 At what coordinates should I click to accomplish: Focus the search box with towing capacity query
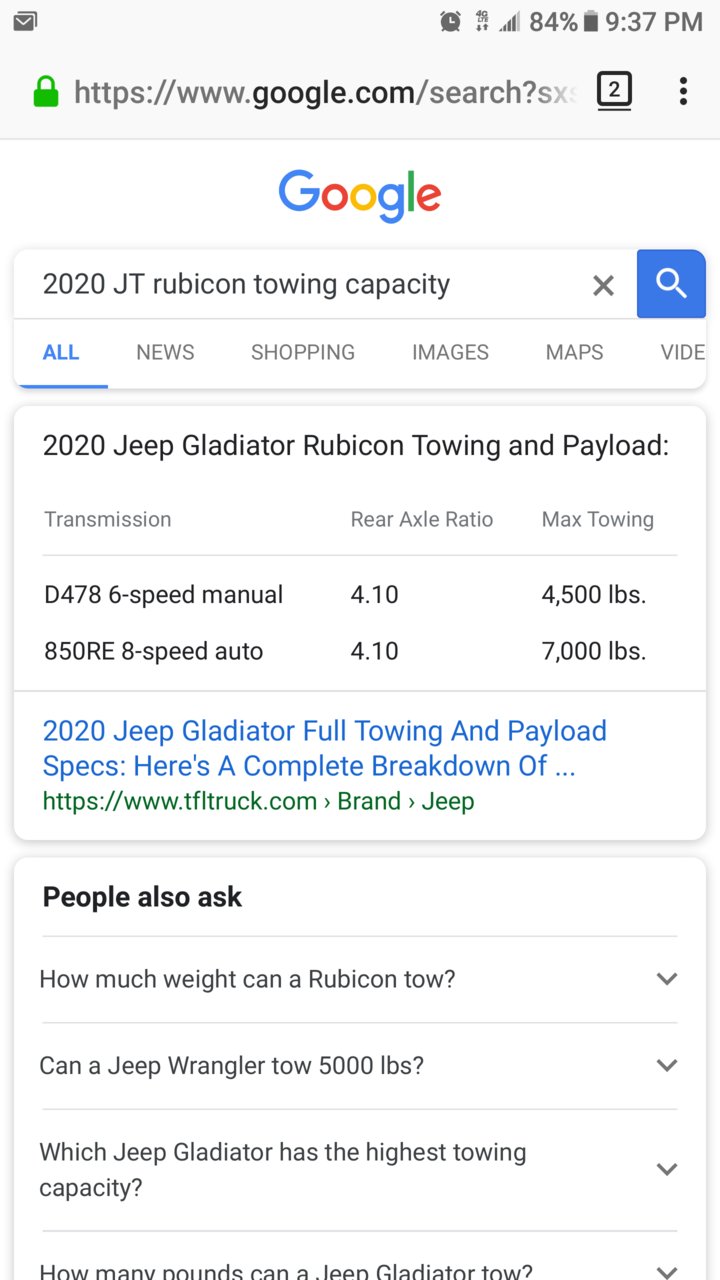tap(300, 285)
